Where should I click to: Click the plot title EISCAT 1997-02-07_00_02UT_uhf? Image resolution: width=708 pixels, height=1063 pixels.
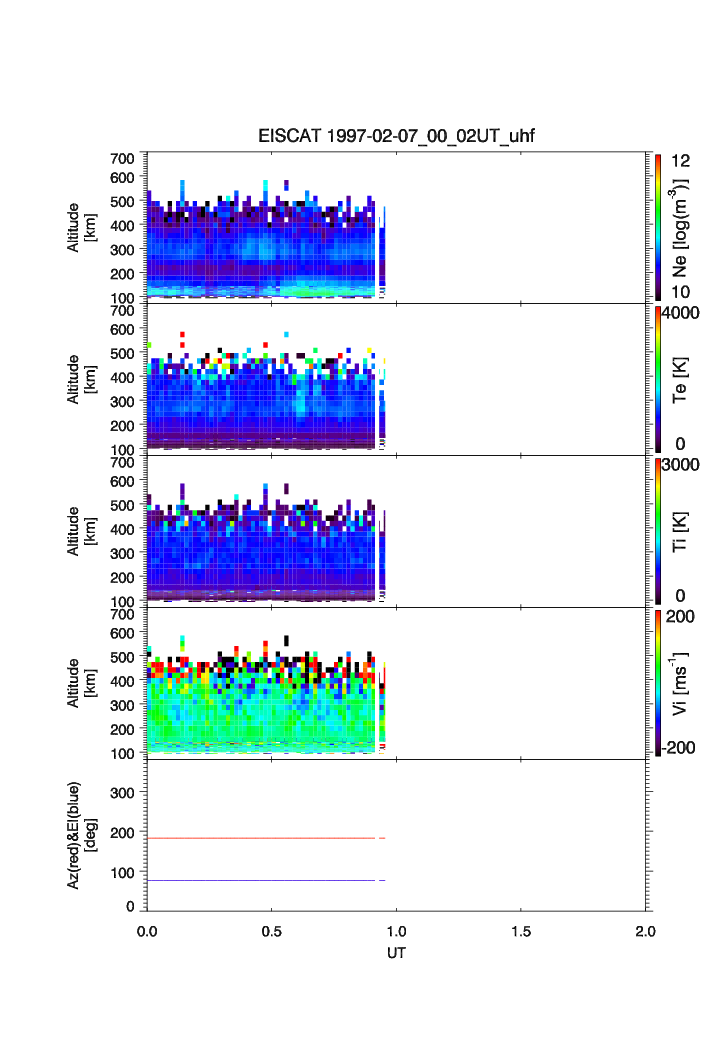396,136
